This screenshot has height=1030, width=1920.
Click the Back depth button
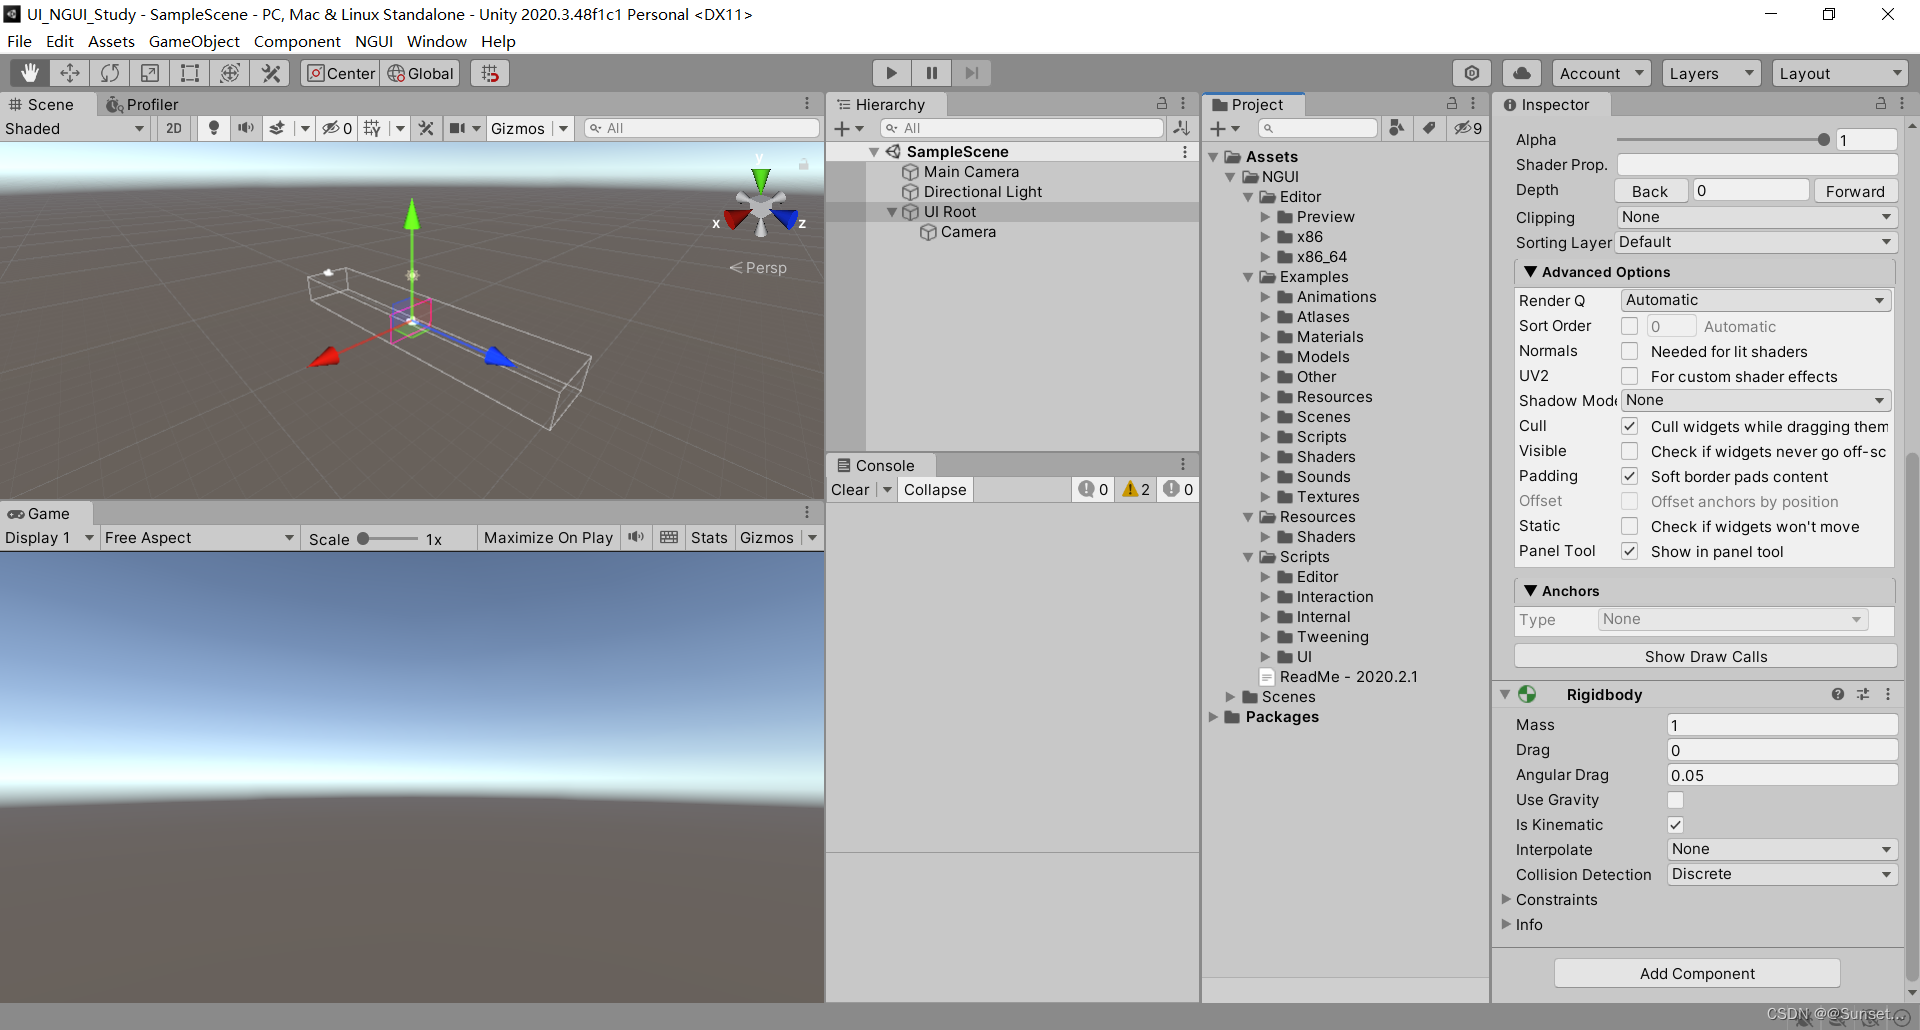[1650, 191]
